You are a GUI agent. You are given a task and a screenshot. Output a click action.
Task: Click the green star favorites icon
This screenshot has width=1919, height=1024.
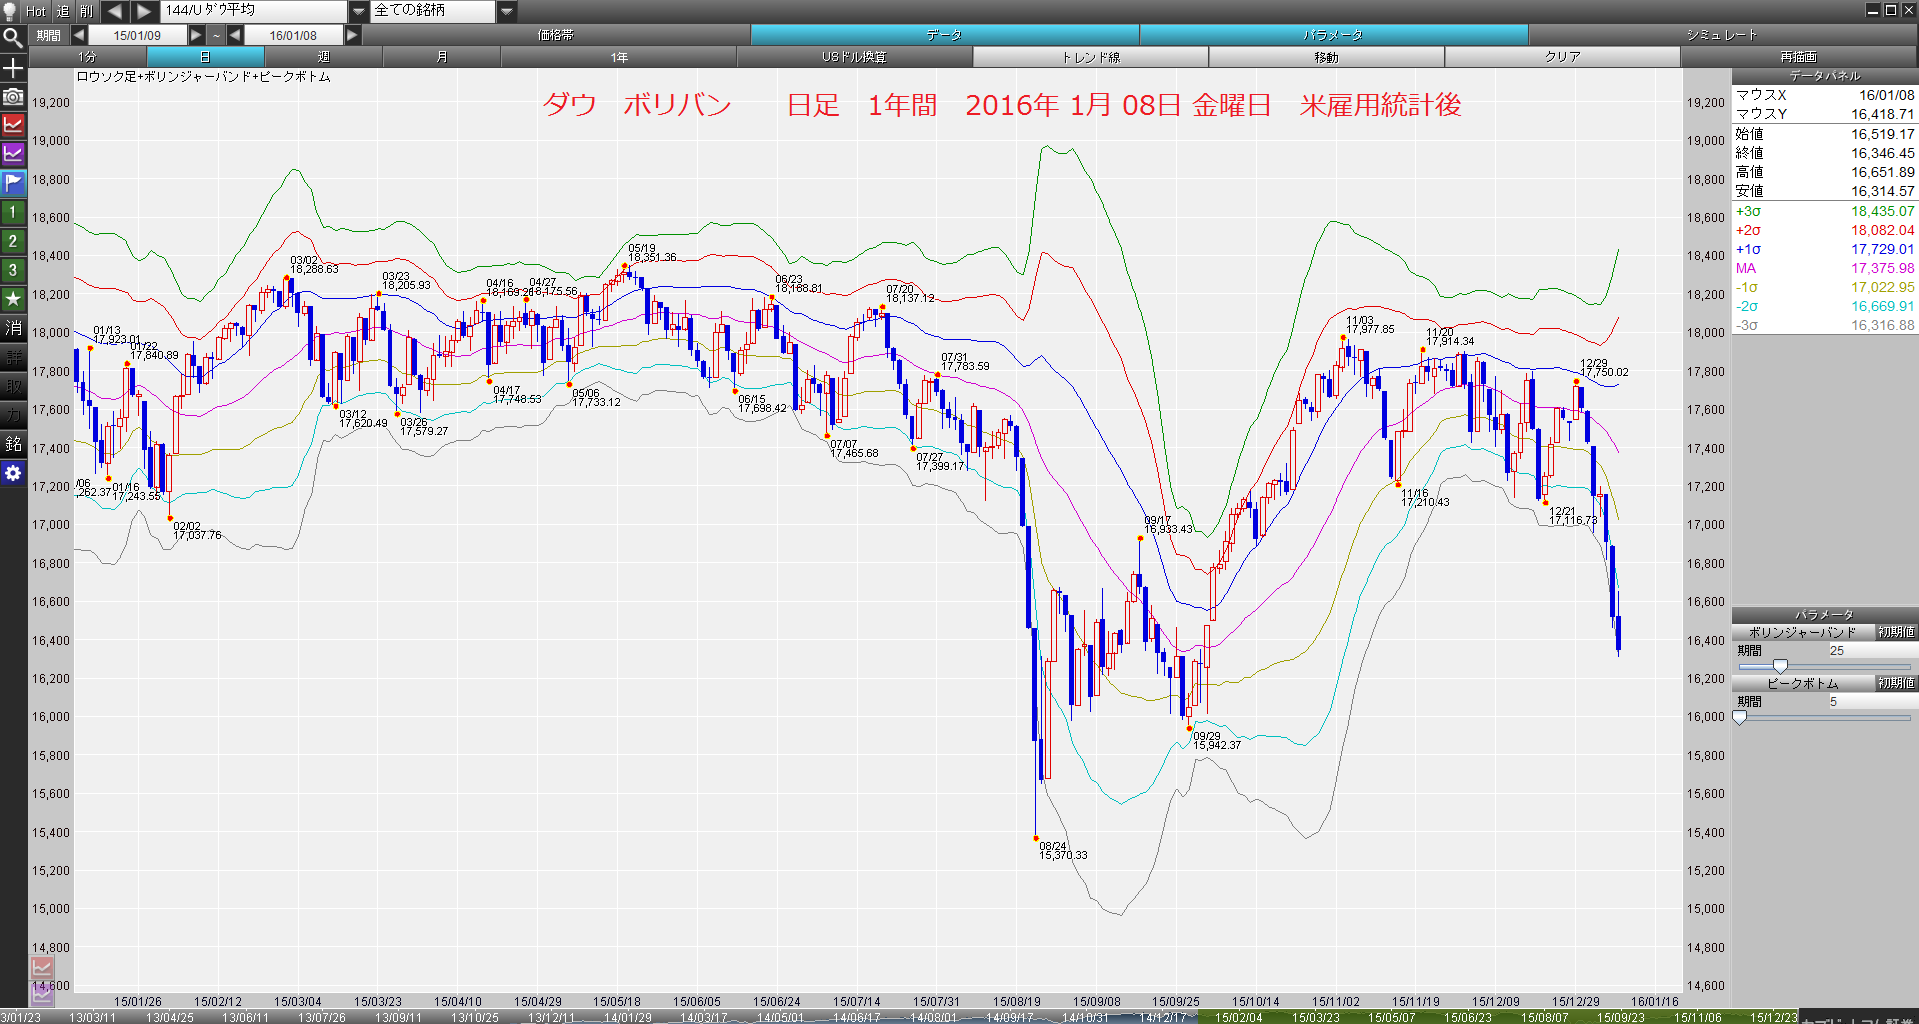tap(13, 299)
